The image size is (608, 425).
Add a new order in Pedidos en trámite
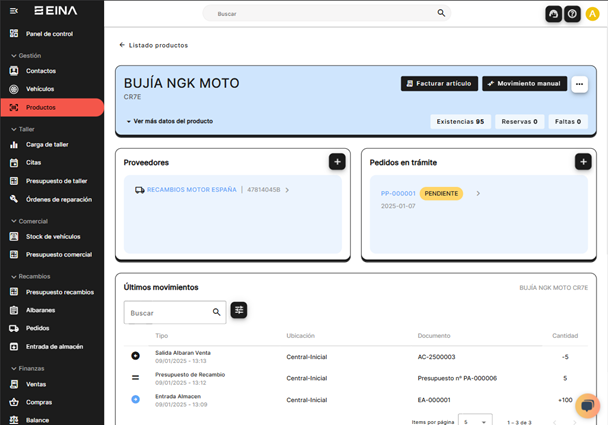(x=583, y=161)
